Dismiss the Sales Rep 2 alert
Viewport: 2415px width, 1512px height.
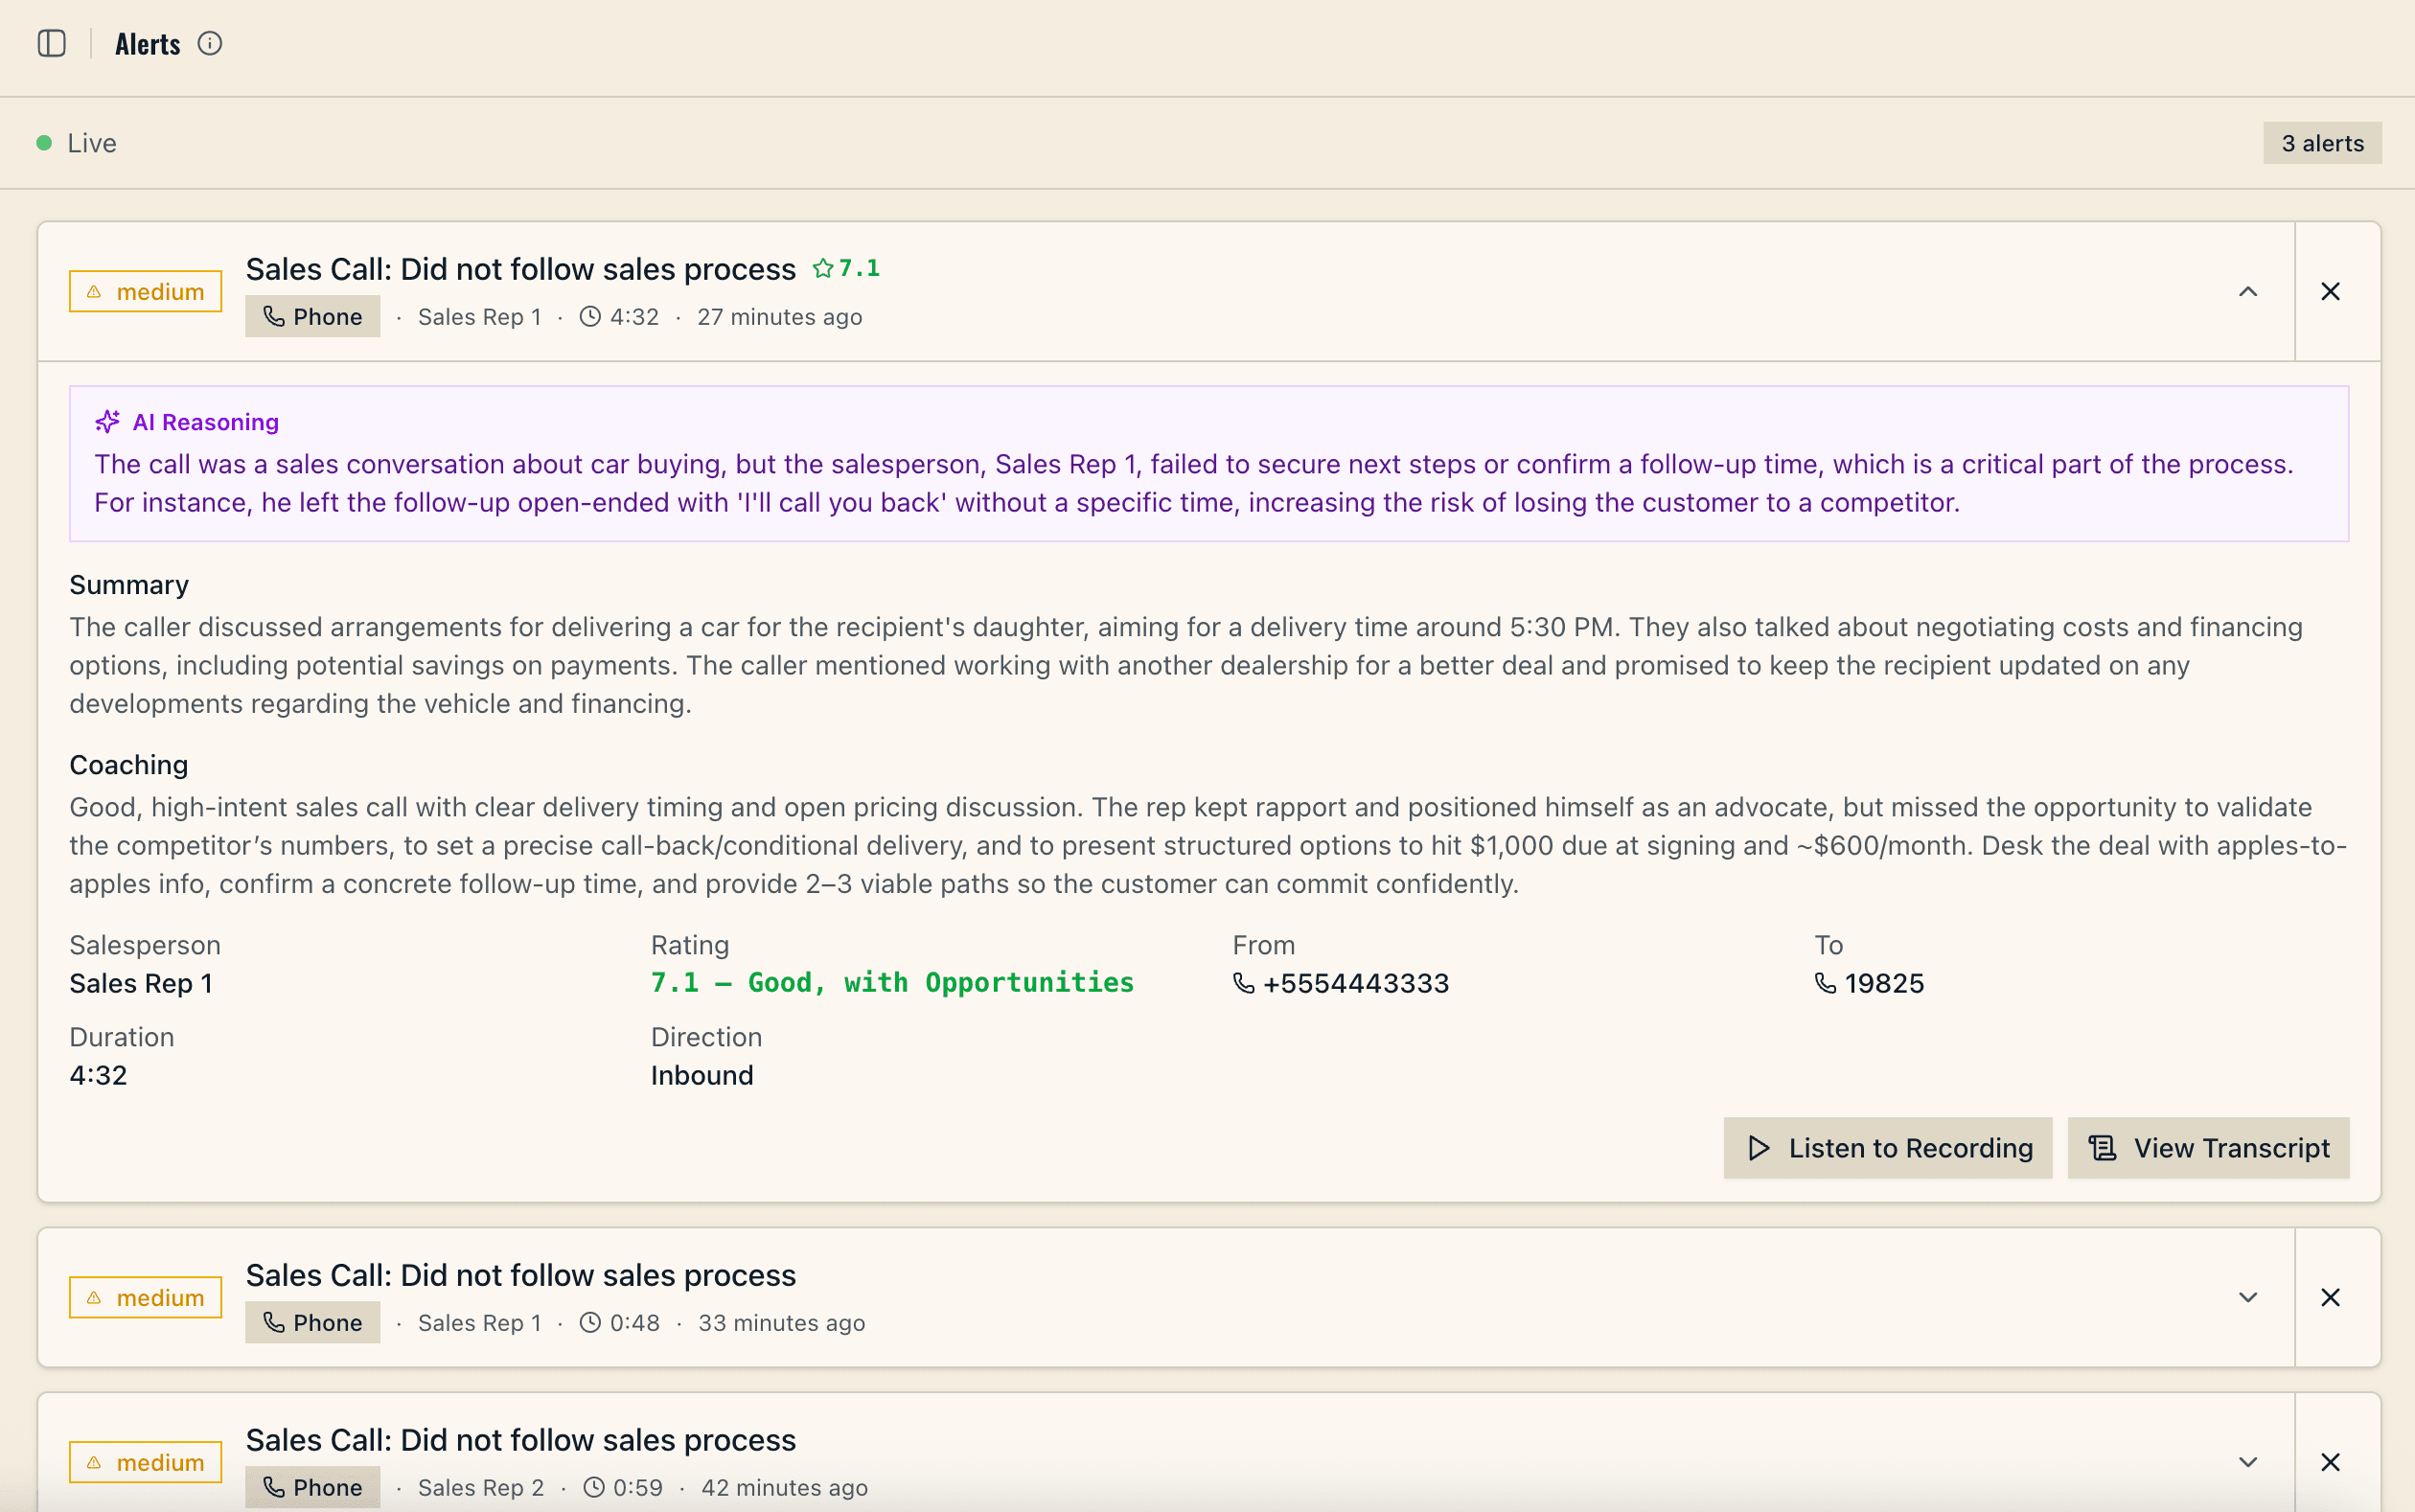(x=2331, y=1461)
